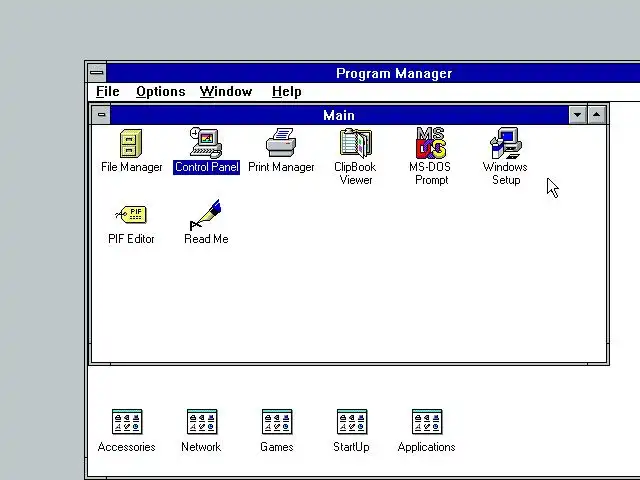
Task: Click the Main window title bar
Action: (339, 115)
